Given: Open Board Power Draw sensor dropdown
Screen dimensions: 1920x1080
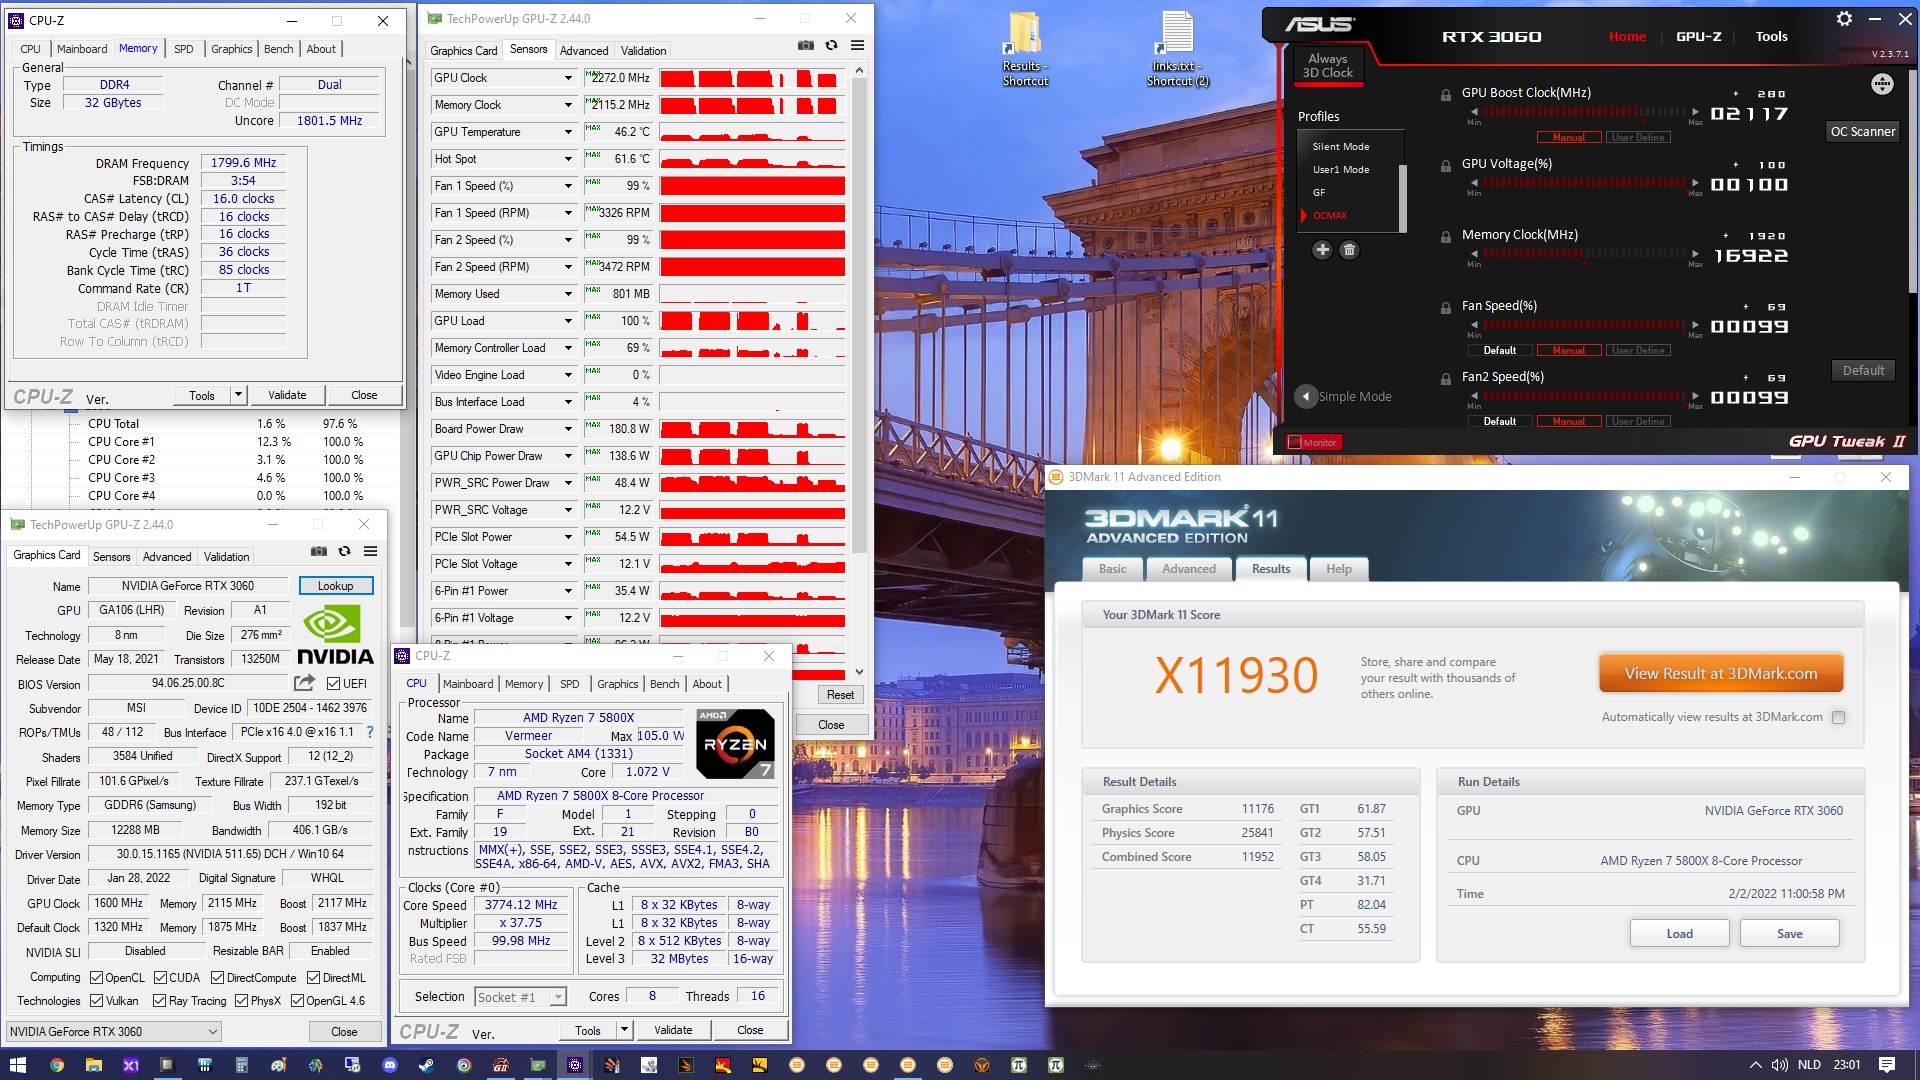Looking at the screenshot, I should (568, 429).
